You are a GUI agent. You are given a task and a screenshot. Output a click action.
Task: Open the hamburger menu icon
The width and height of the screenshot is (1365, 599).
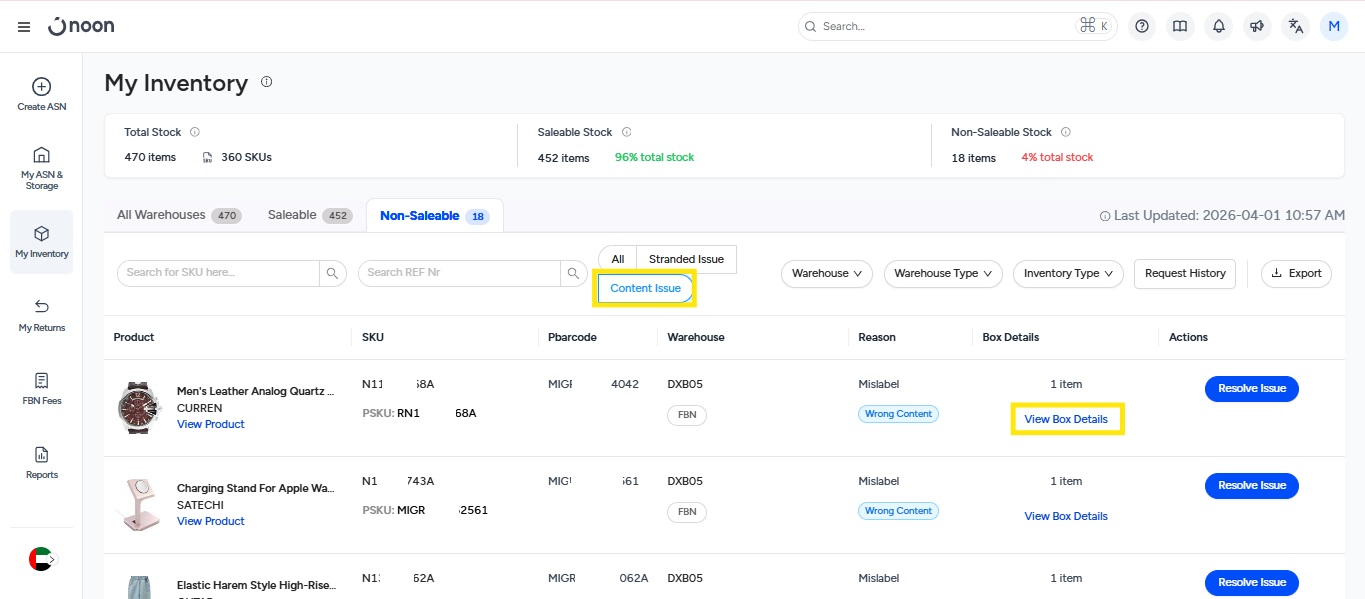24,27
